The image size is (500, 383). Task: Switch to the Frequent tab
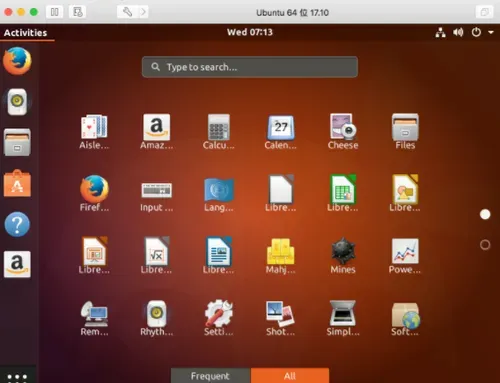point(210,376)
